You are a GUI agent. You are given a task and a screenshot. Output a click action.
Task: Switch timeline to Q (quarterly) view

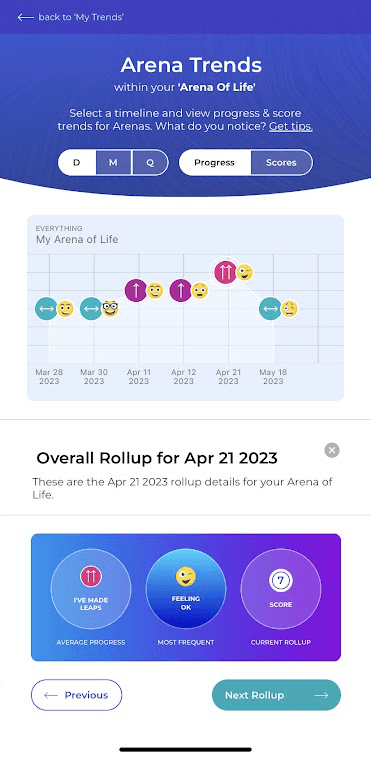click(x=150, y=163)
